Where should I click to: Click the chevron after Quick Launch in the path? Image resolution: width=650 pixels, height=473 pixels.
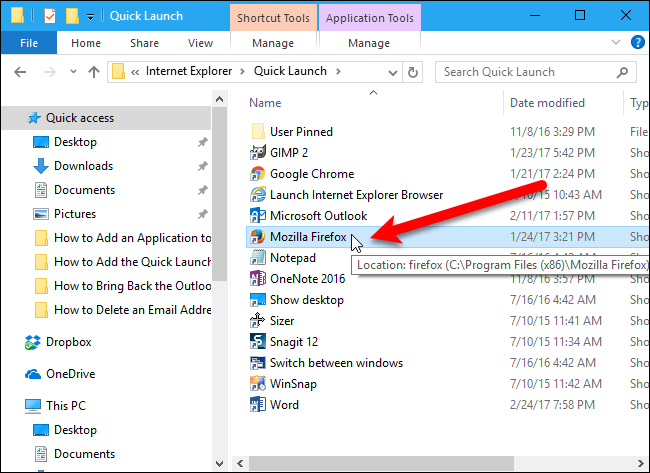coord(338,71)
